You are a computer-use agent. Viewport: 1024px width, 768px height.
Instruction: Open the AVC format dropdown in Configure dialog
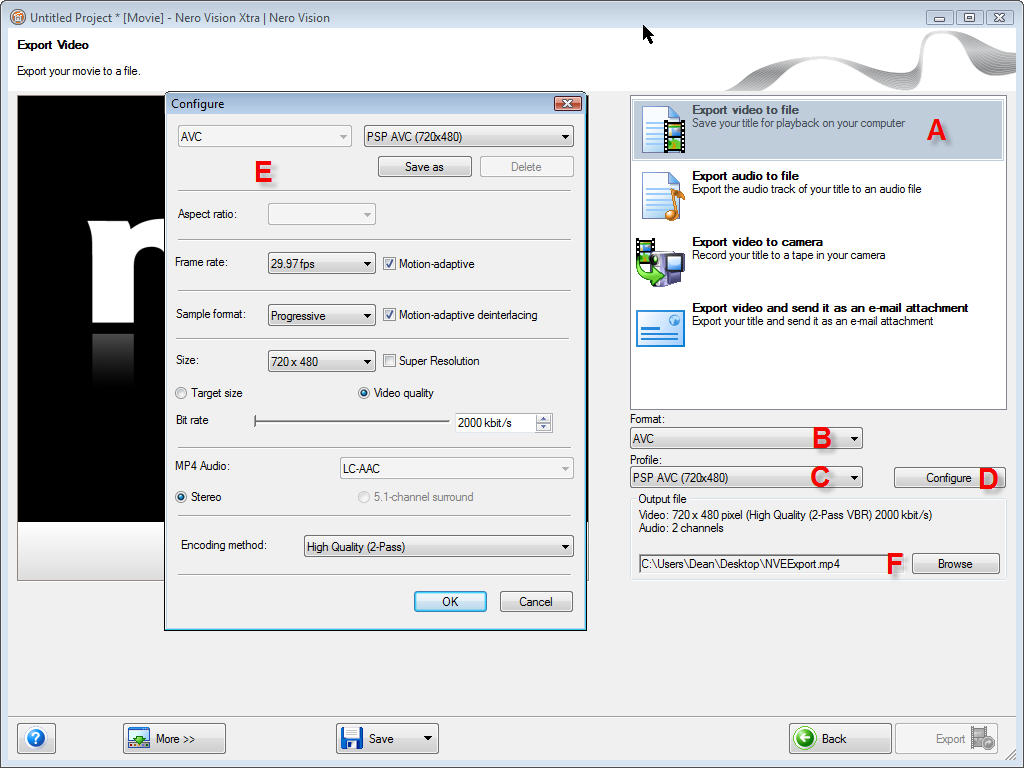click(x=264, y=136)
